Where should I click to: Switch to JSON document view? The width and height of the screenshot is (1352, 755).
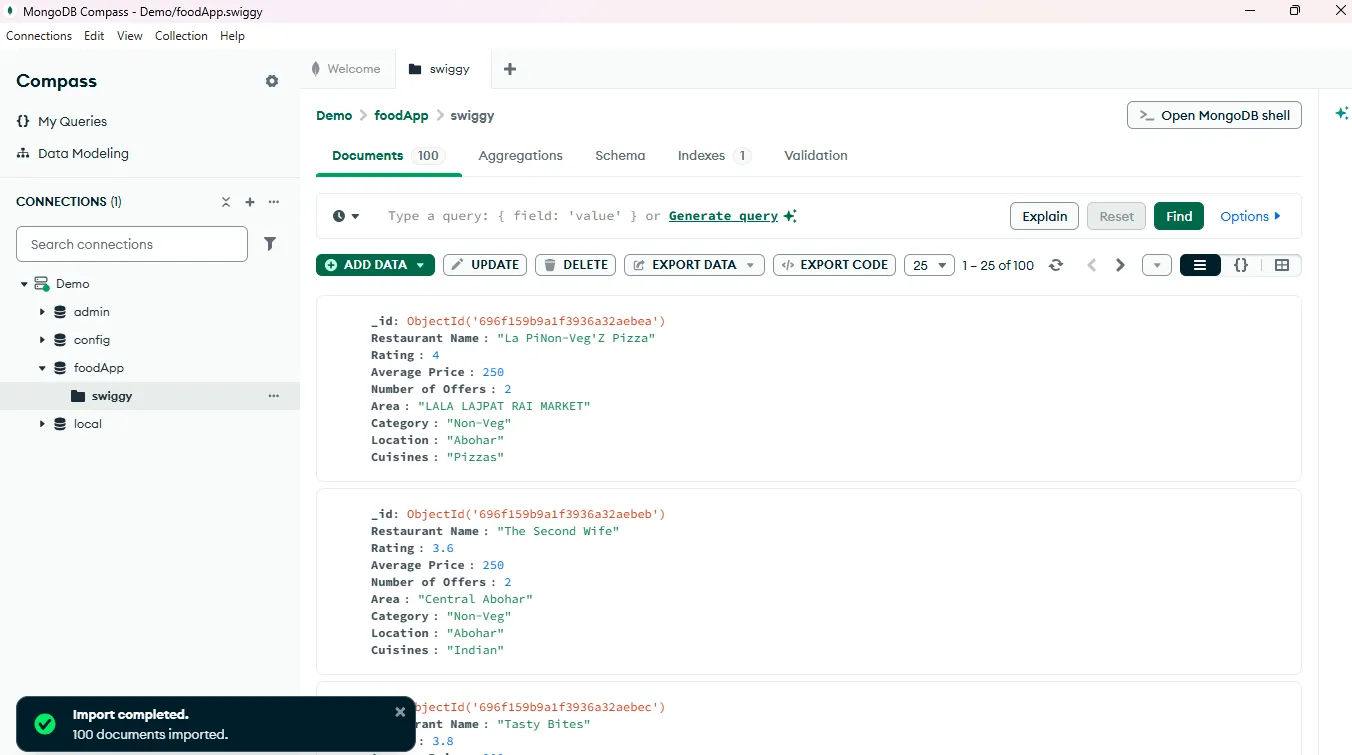1241,265
